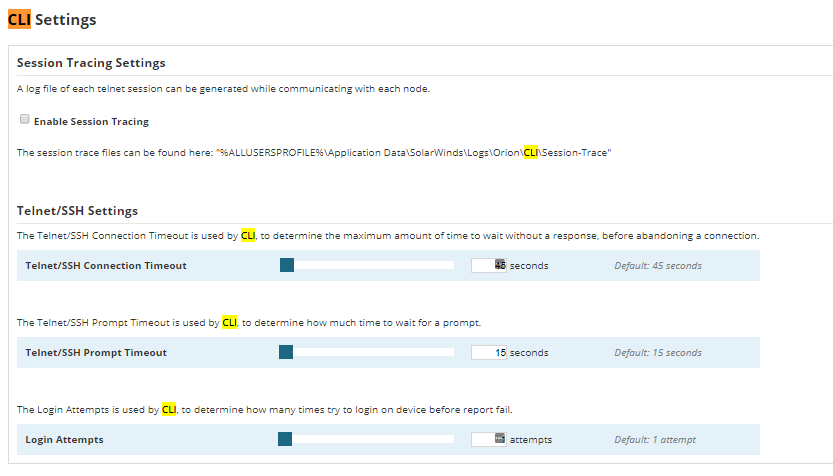Click the Telnet/SSH Connection Timeout slider handle

point(286,266)
